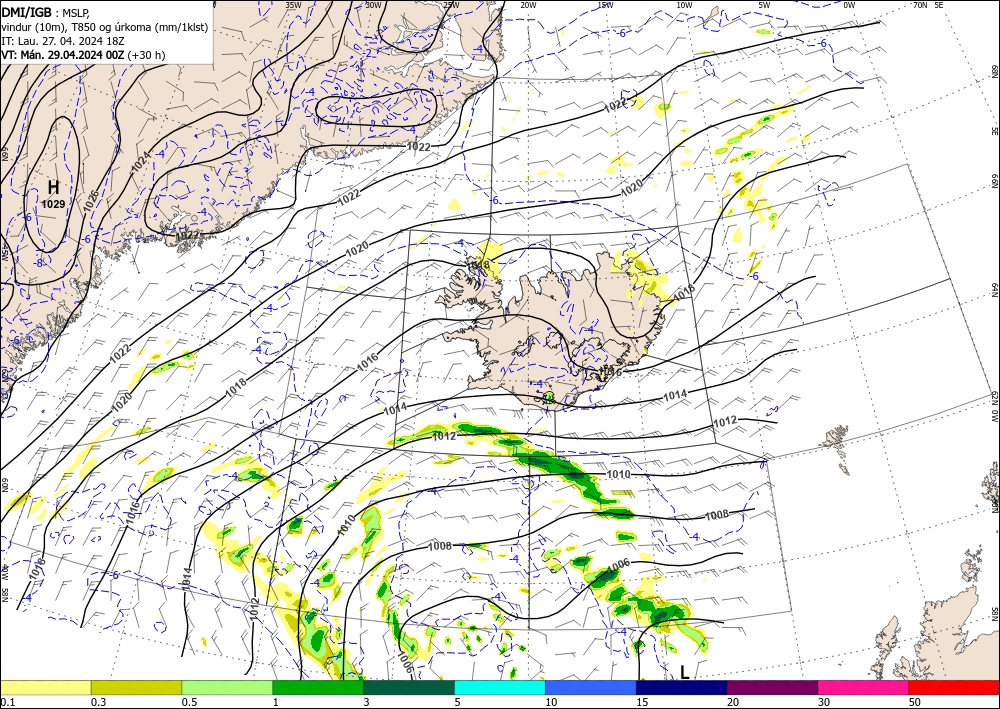1000x709 pixels.
Task: Click the light green 0.5–1 legend swatch
Action: (x=227, y=687)
